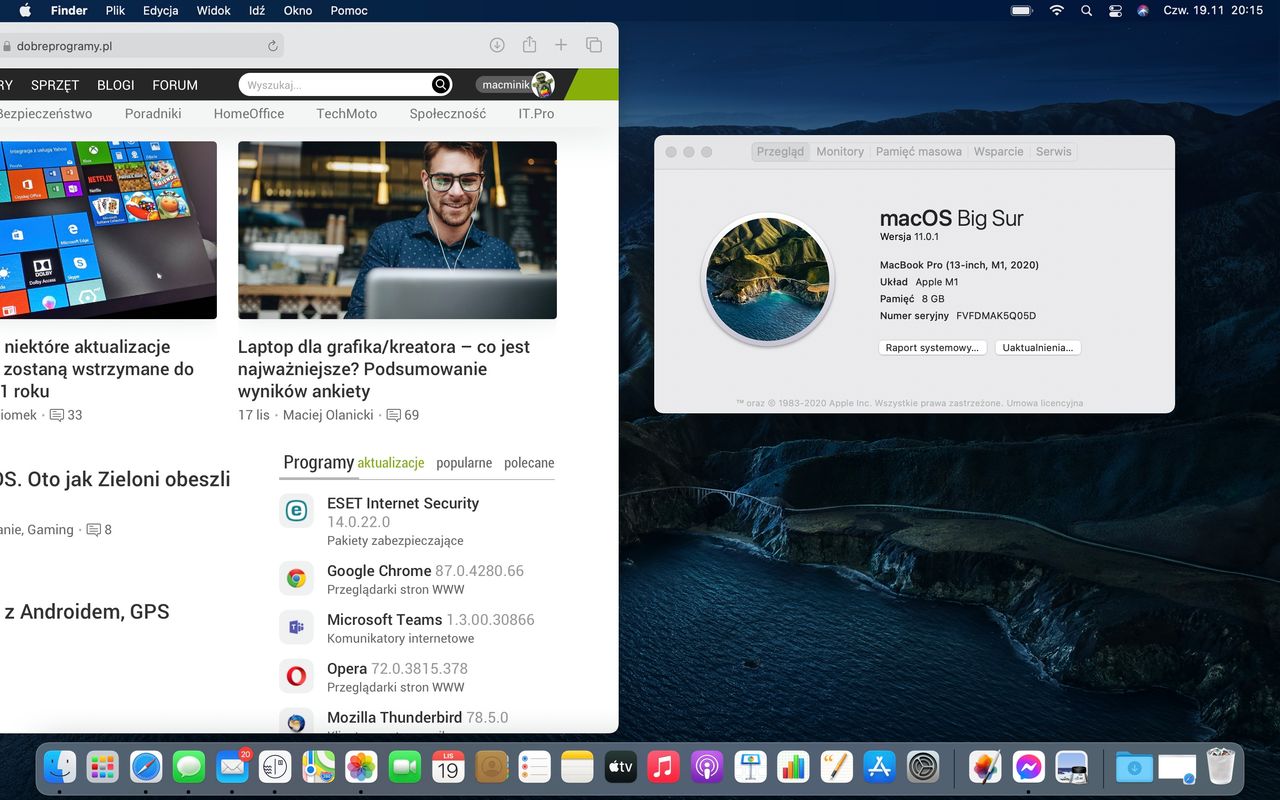Launch Messenger from the Dock
Viewport: 1280px width, 800px height.
[x=1028, y=767]
